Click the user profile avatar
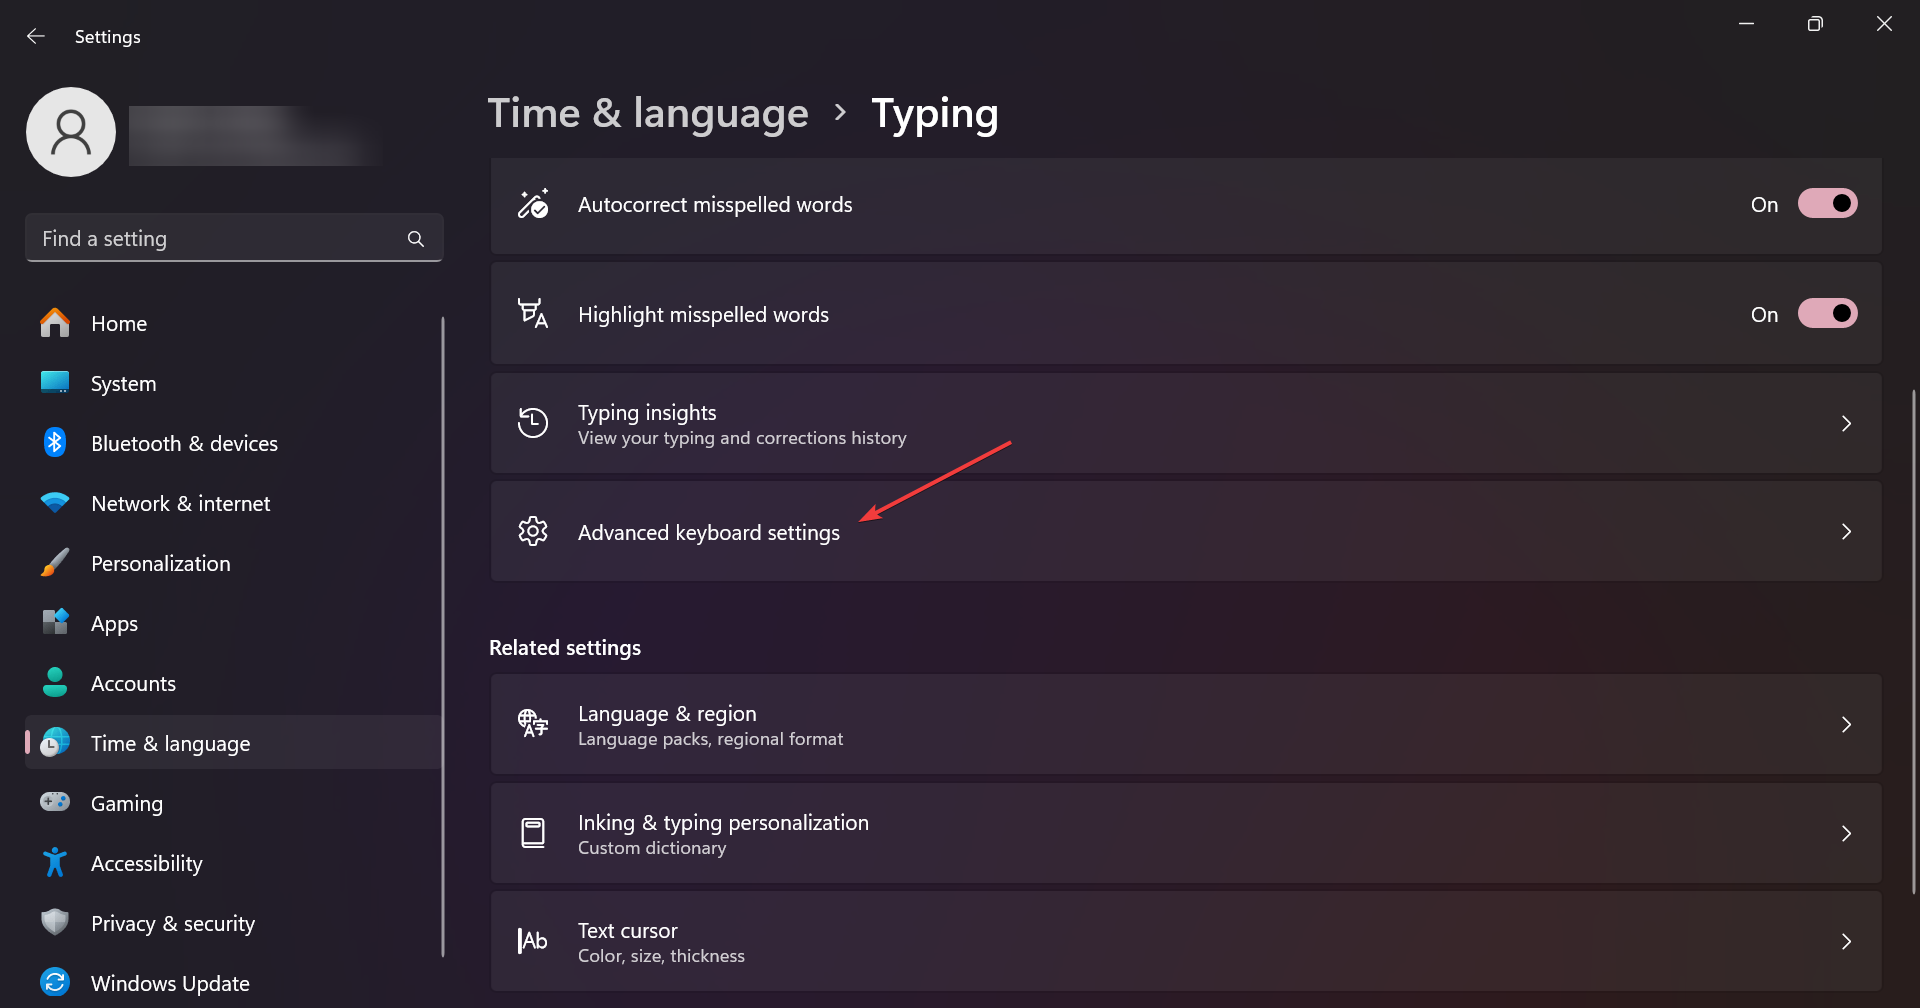The width and height of the screenshot is (1920, 1008). [70, 131]
